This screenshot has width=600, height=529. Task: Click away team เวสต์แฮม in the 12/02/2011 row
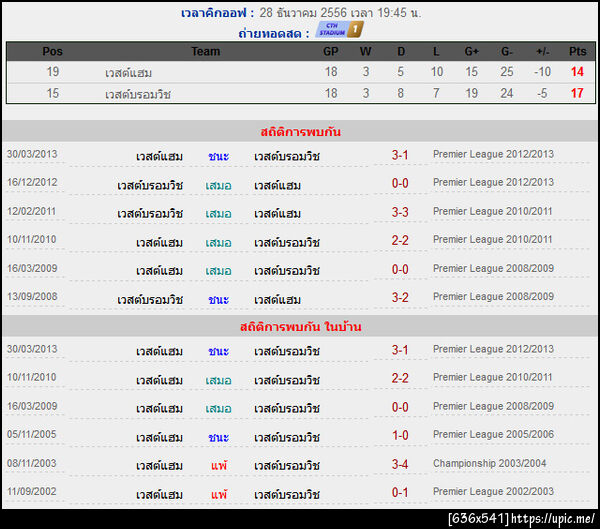(x=277, y=213)
